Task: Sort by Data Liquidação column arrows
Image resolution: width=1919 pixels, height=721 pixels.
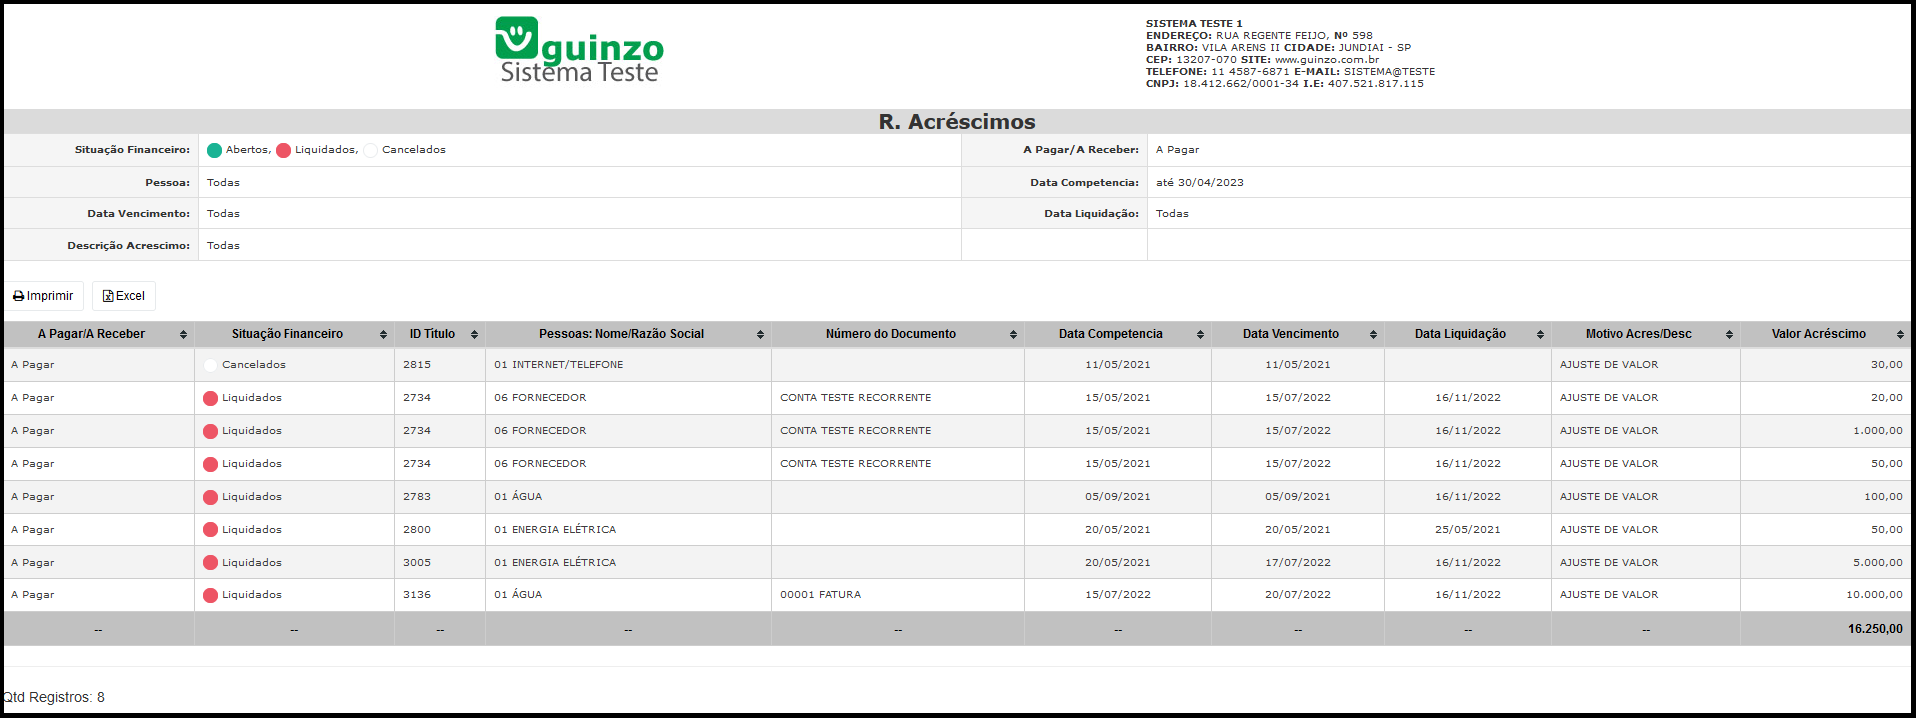Action: [x=1540, y=335]
